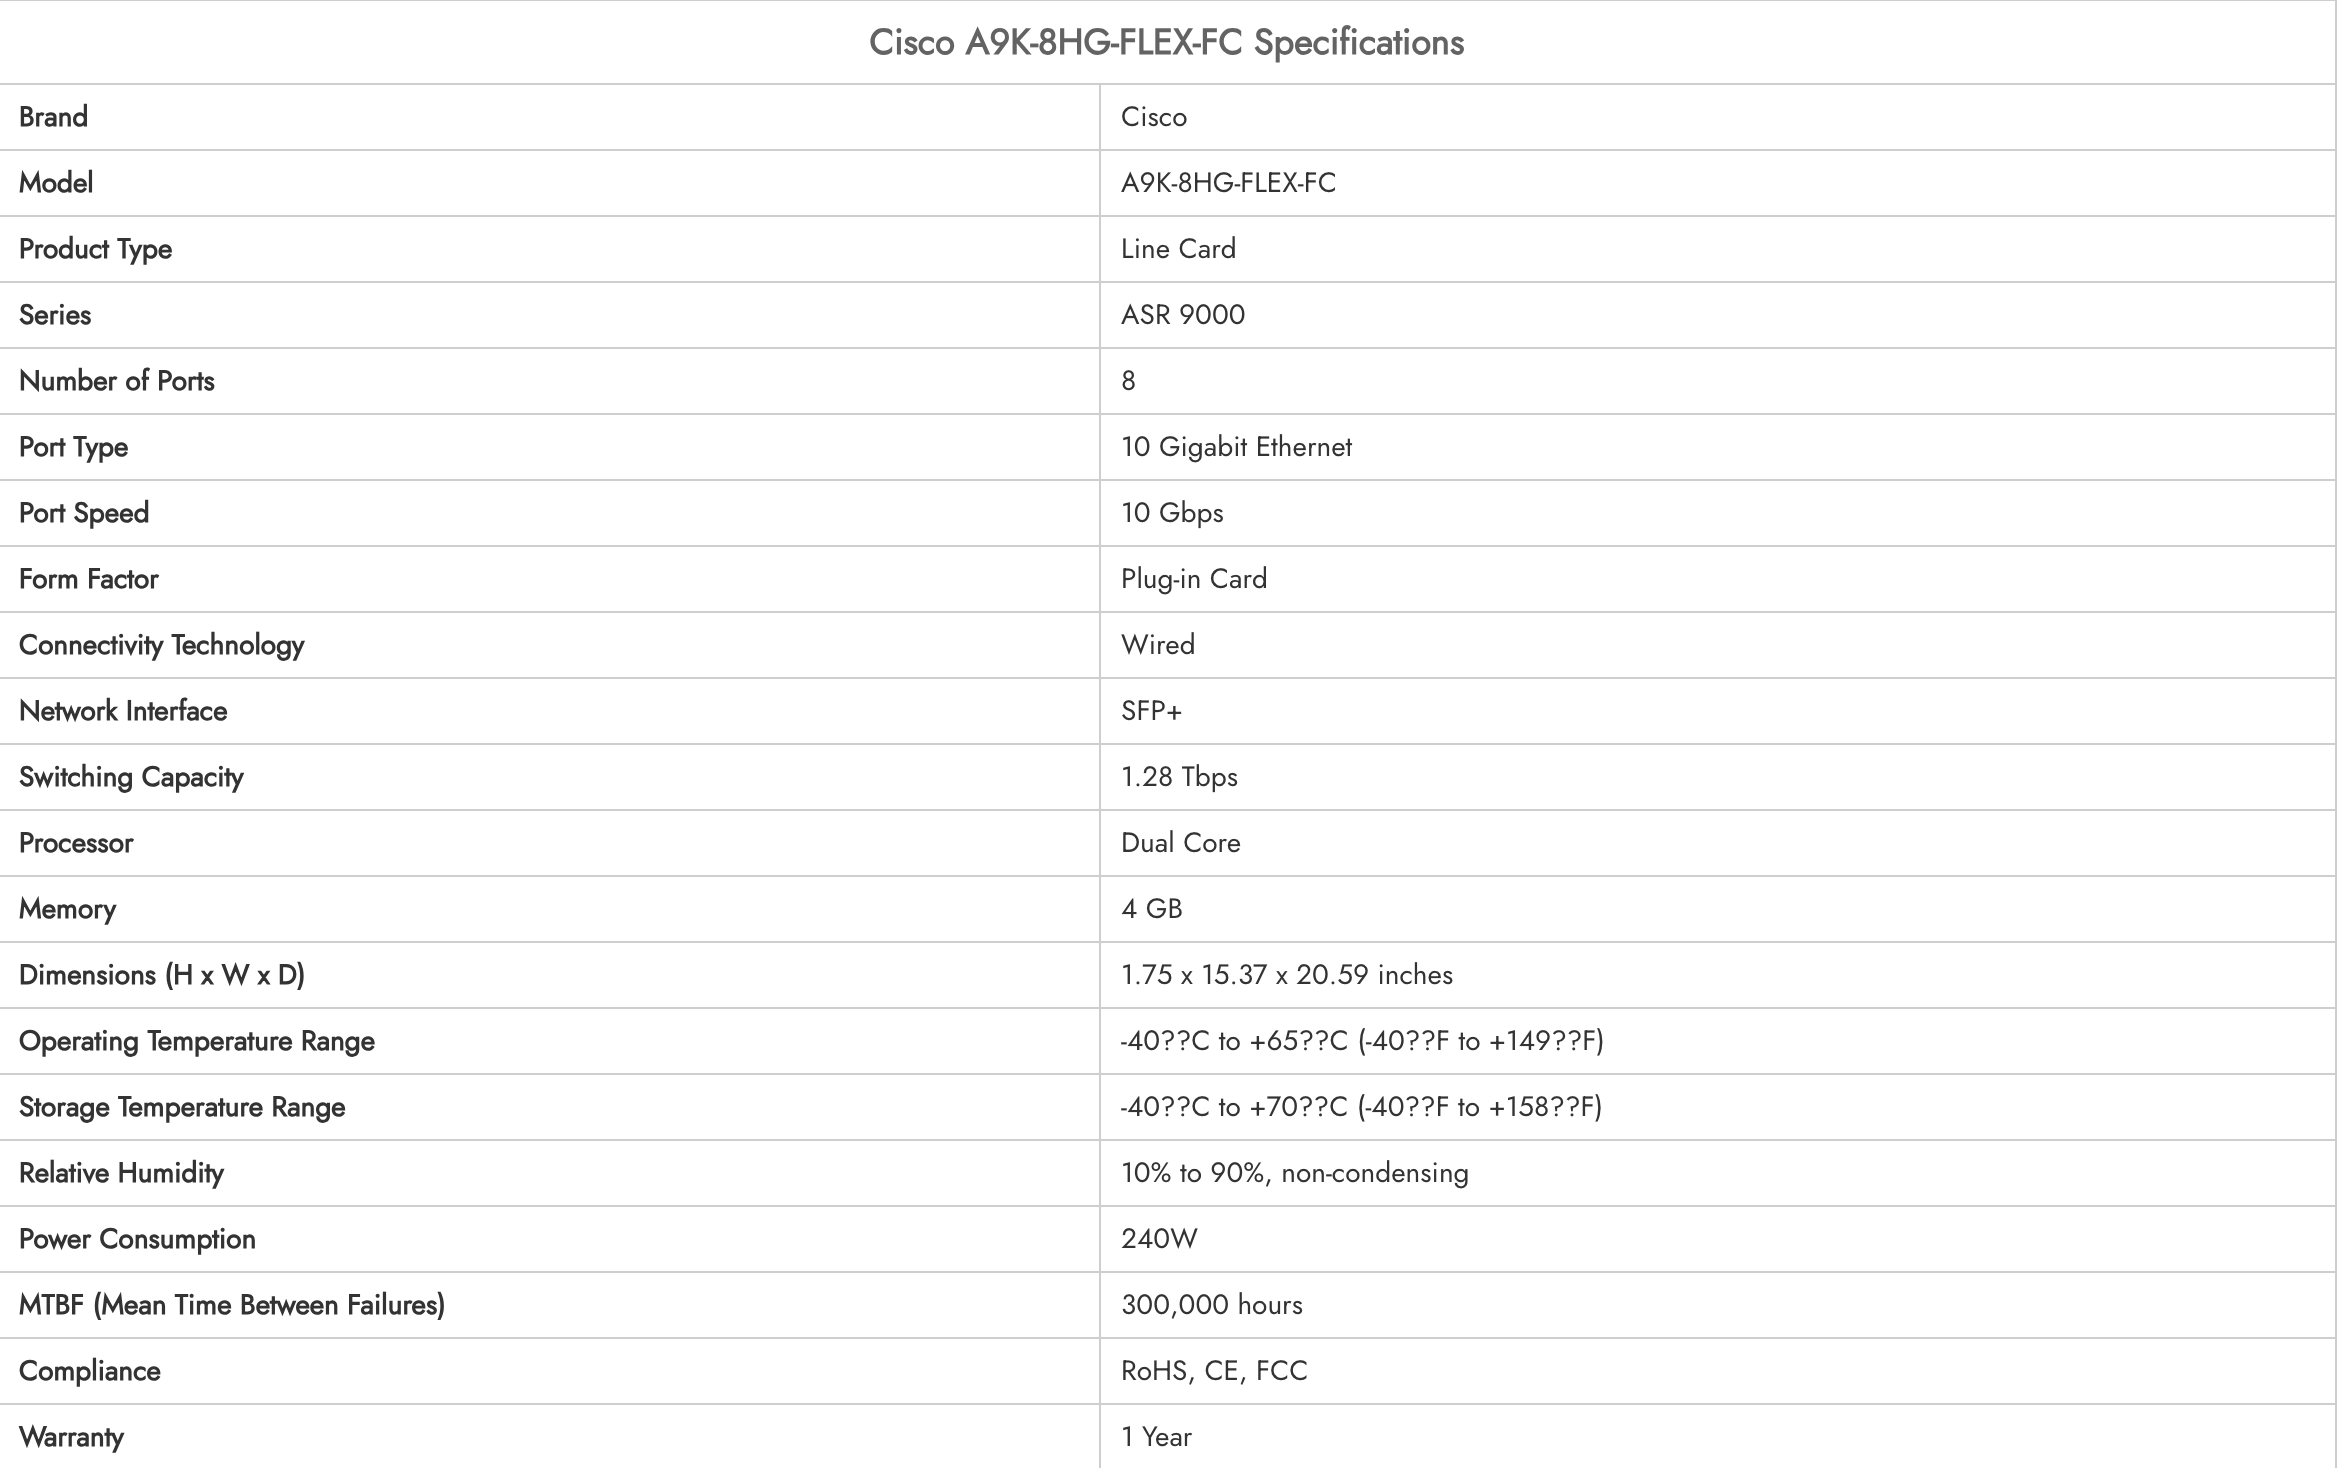
Task: Click the Operating Temperature Range label
Action: click(197, 1041)
